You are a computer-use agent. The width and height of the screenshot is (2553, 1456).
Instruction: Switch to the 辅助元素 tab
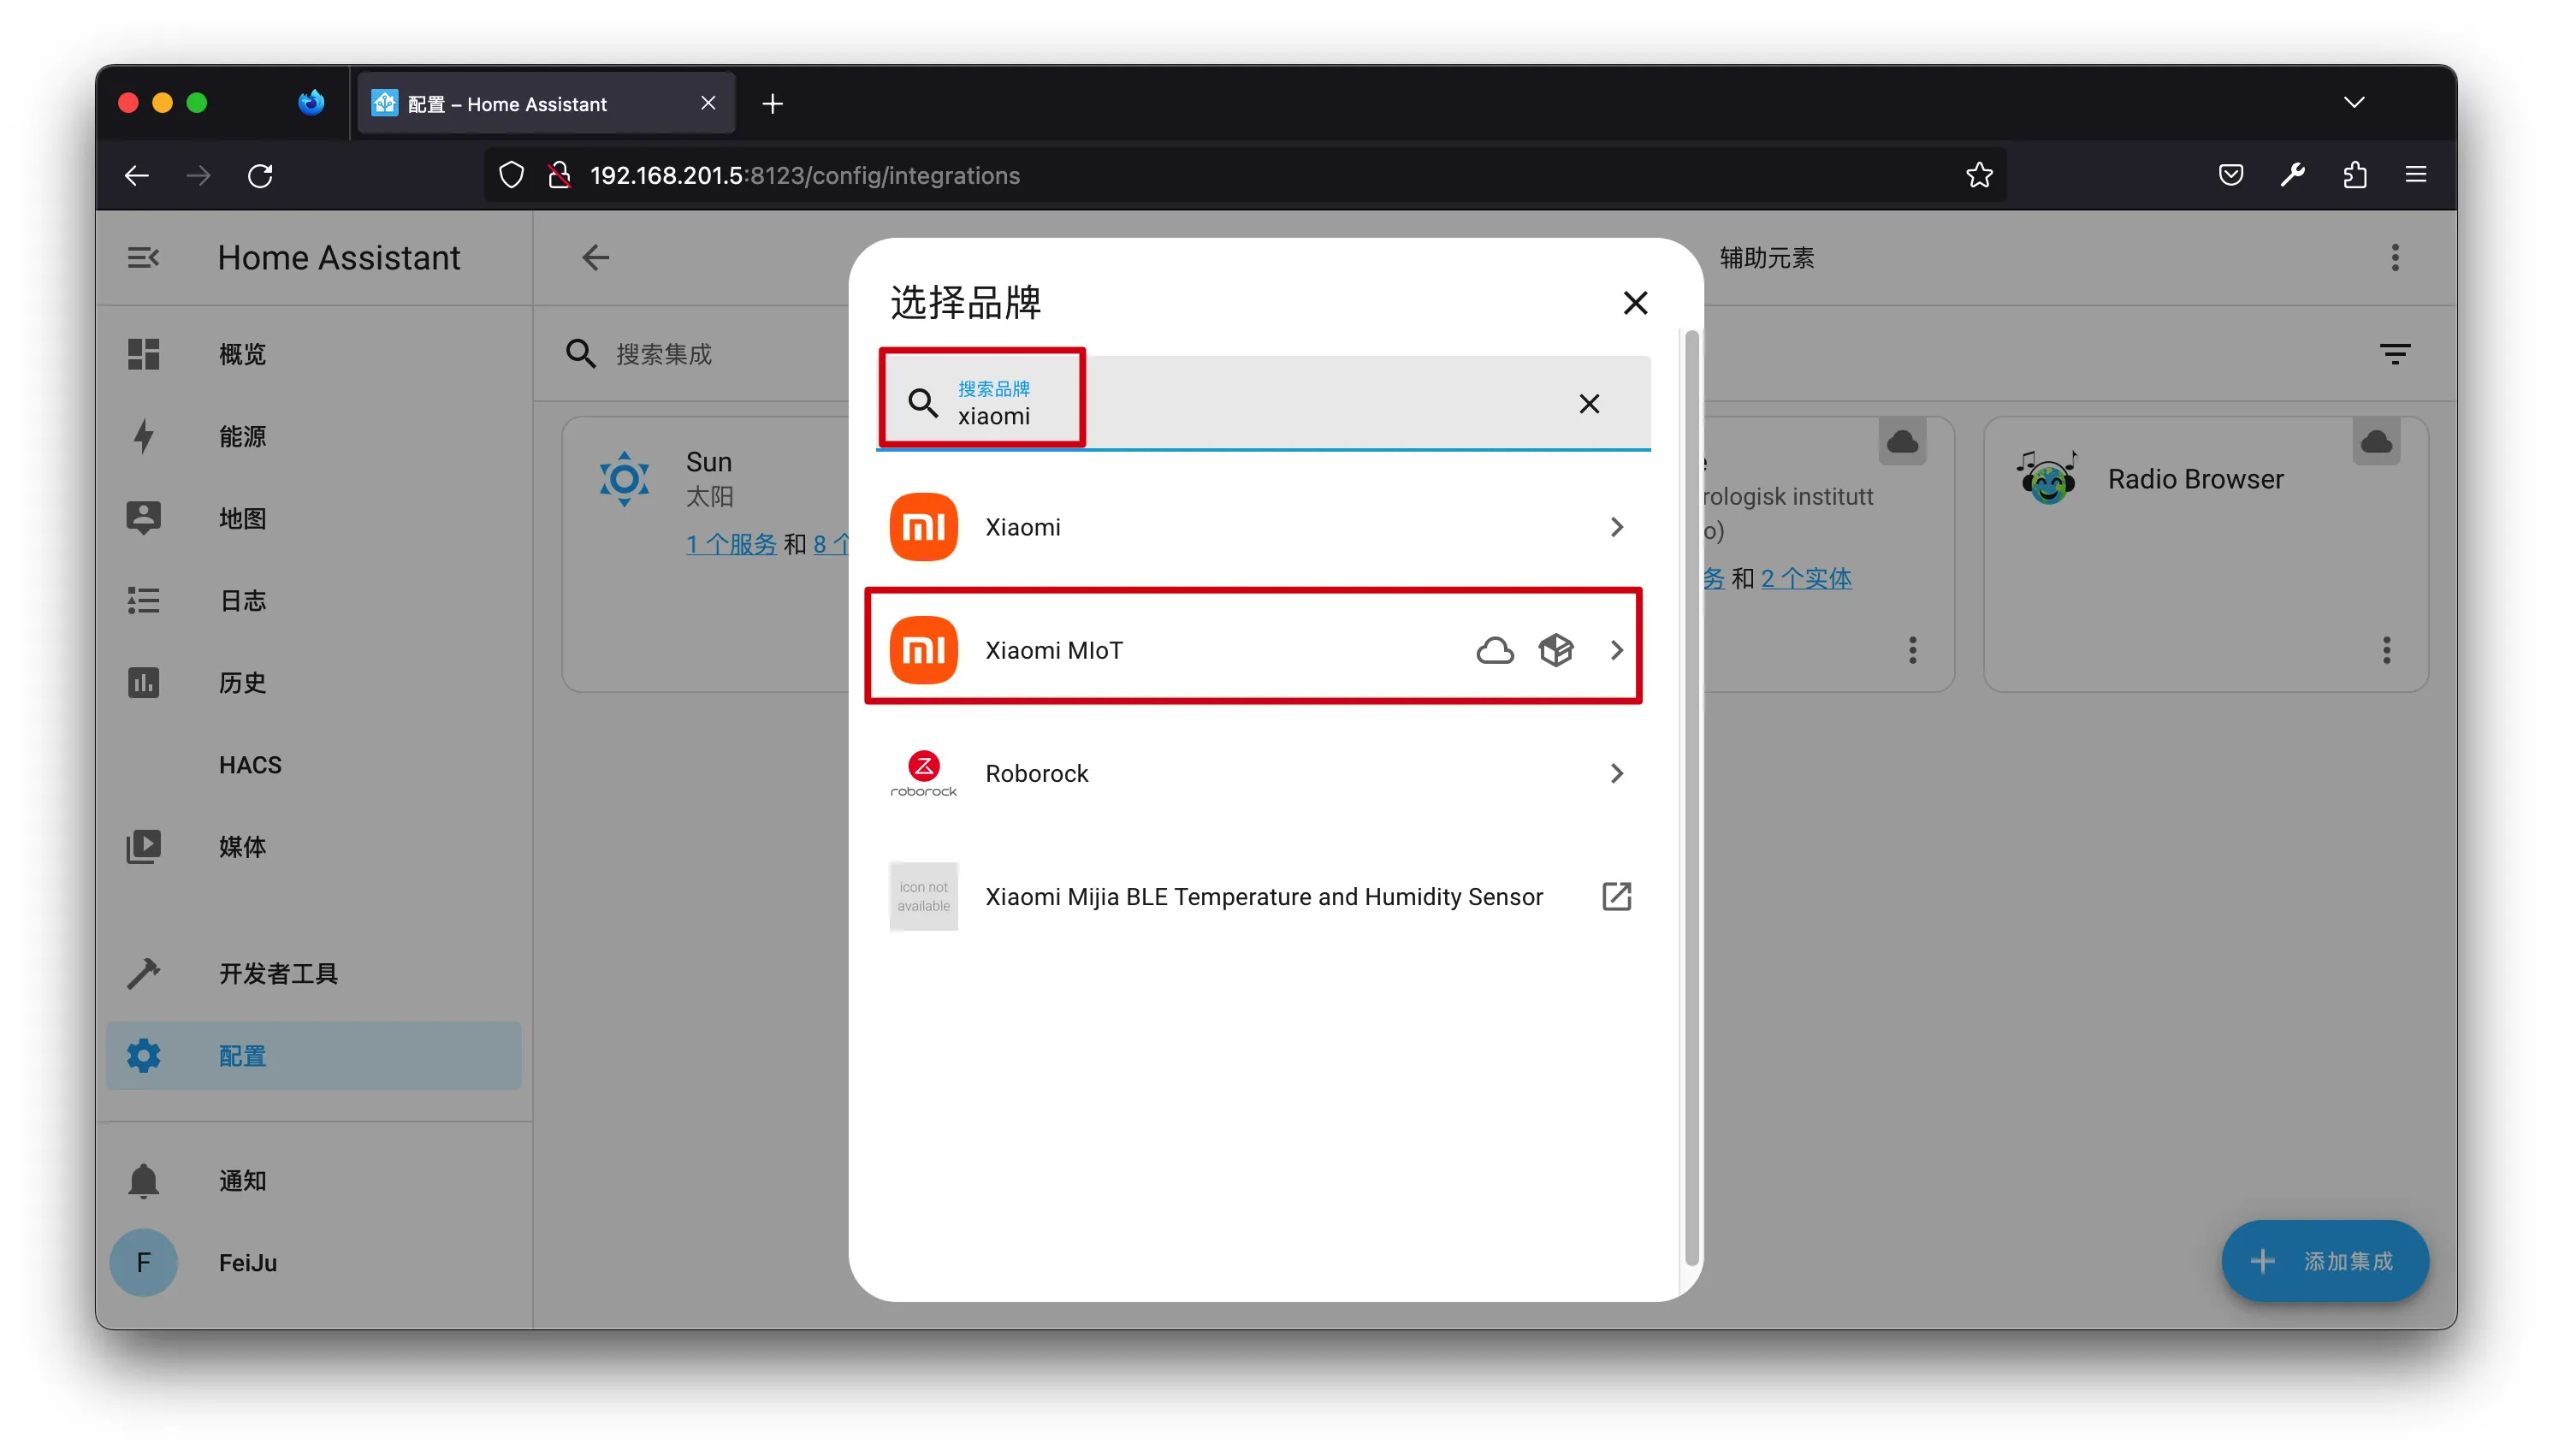(x=1766, y=258)
